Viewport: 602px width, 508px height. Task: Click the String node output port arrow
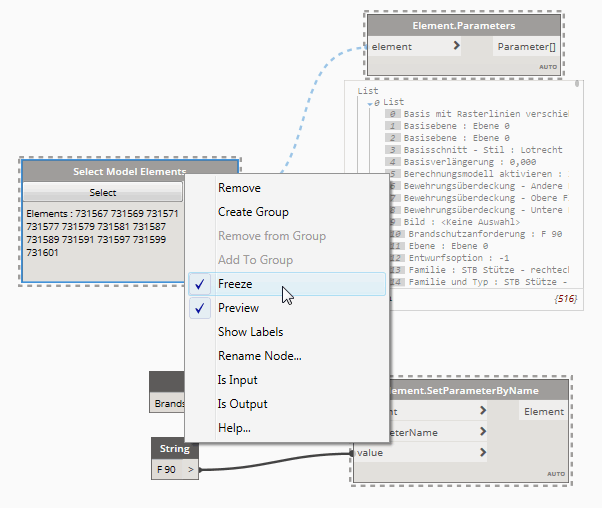point(192,468)
